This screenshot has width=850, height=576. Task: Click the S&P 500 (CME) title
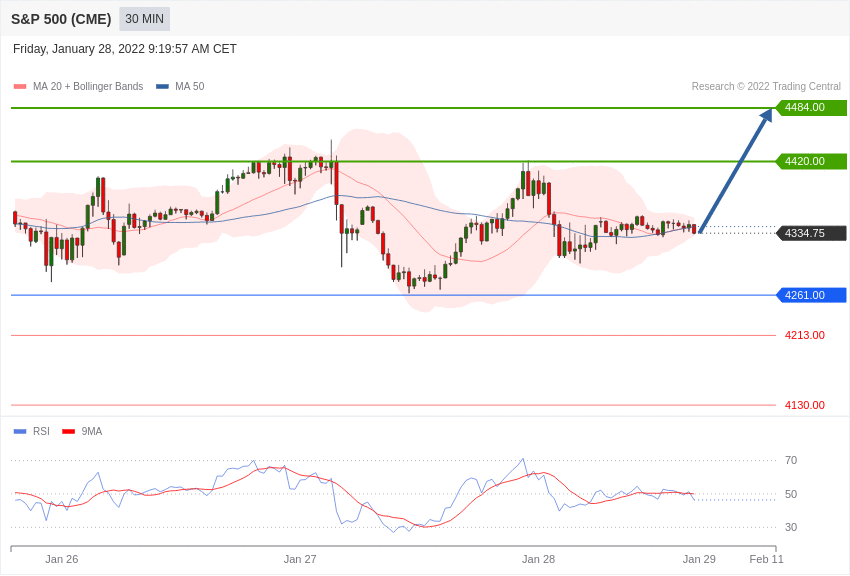(x=61, y=19)
